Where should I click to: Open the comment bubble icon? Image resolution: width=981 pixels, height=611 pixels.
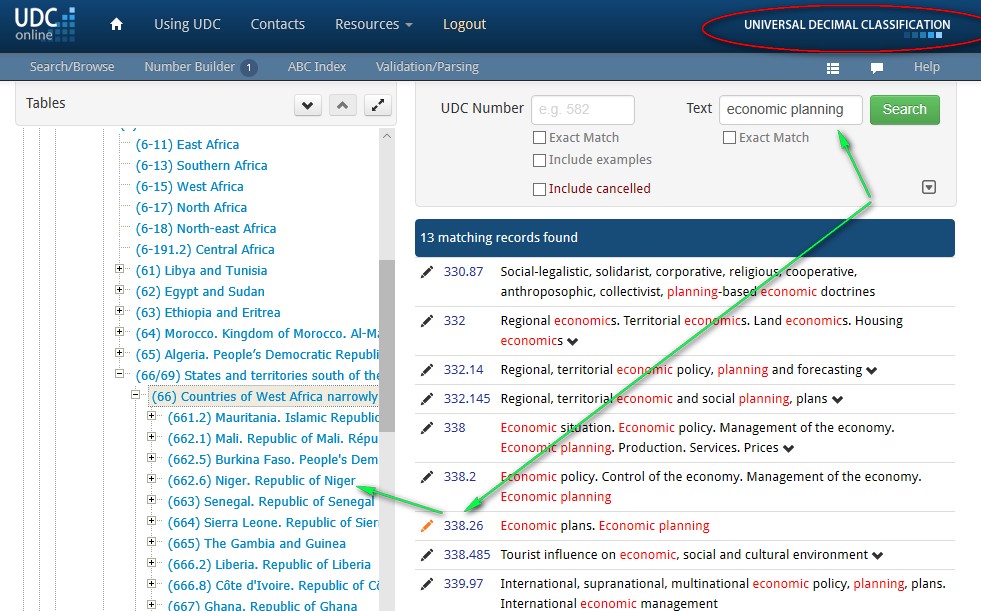click(876, 68)
